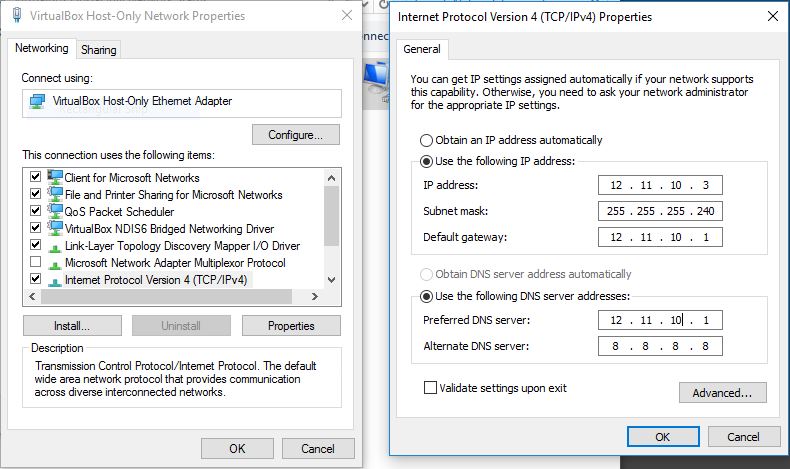Select Use the following DNS server addresses
The width and height of the screenshot is (790, 469).
pos(426,296)
